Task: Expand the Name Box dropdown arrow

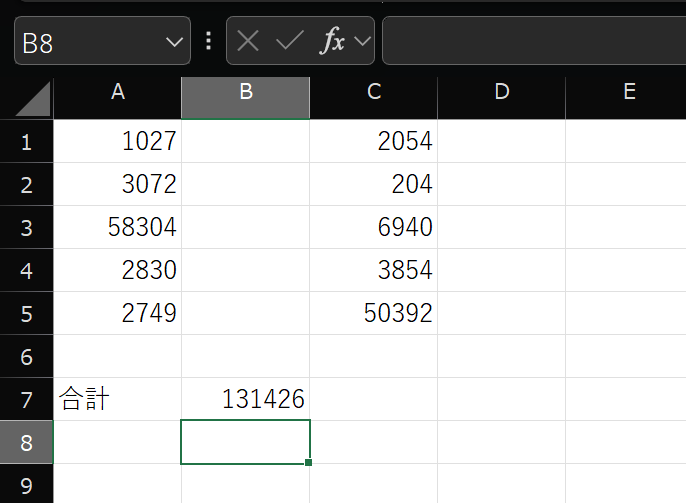Action: tap(173, 42)
